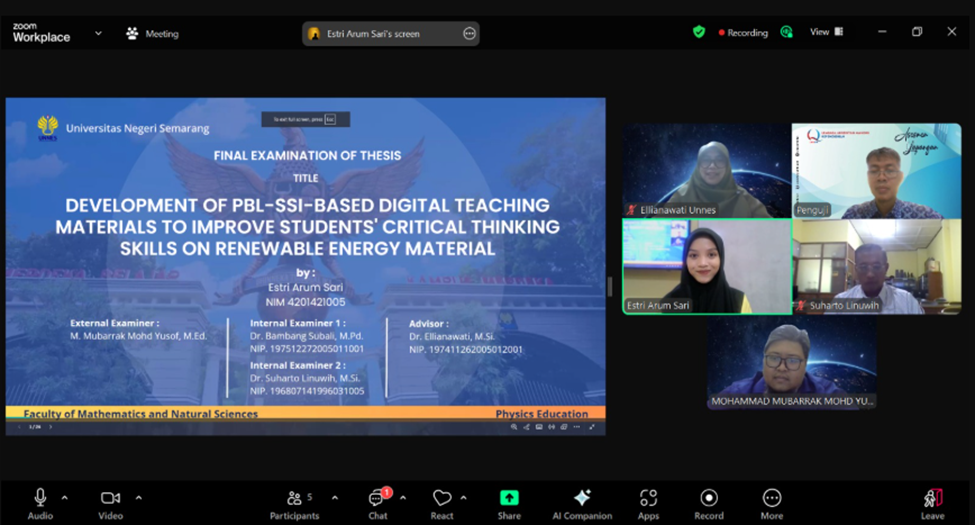Click the Share screen icon
The height and width of the screenshot is (525, 975).
click(509, 504)
